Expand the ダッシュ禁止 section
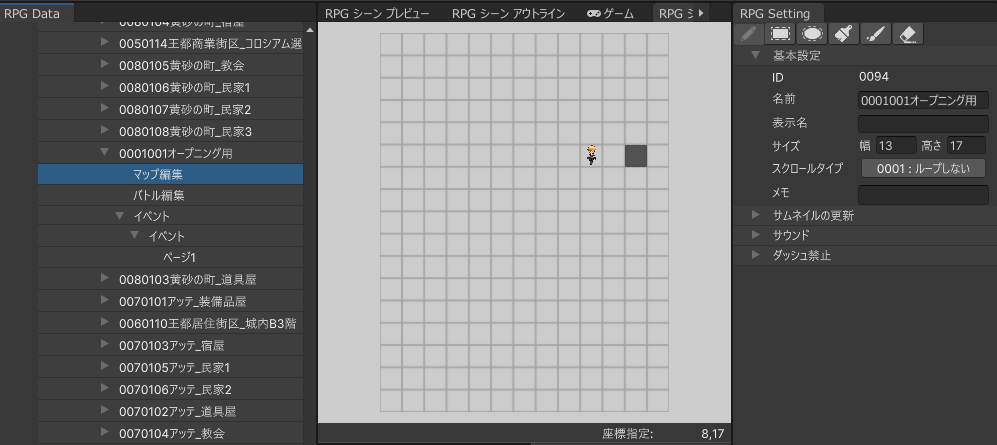This screenshot has height=445, width=997. [x=756, y=255]
